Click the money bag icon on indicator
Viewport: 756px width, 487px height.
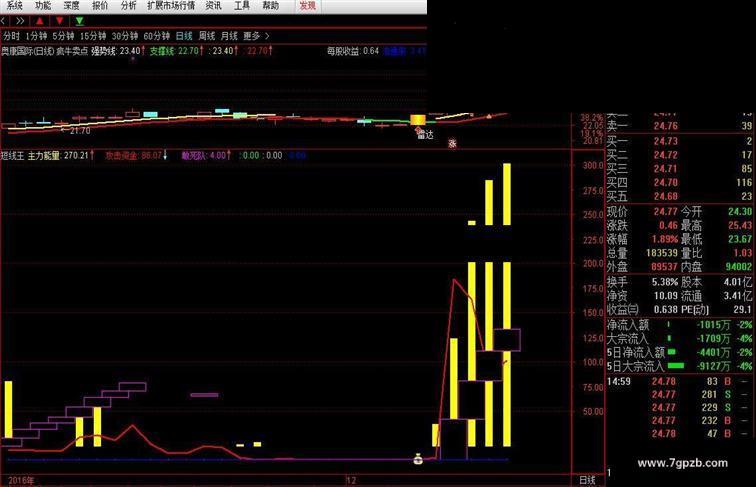click(x=418, y=459)
